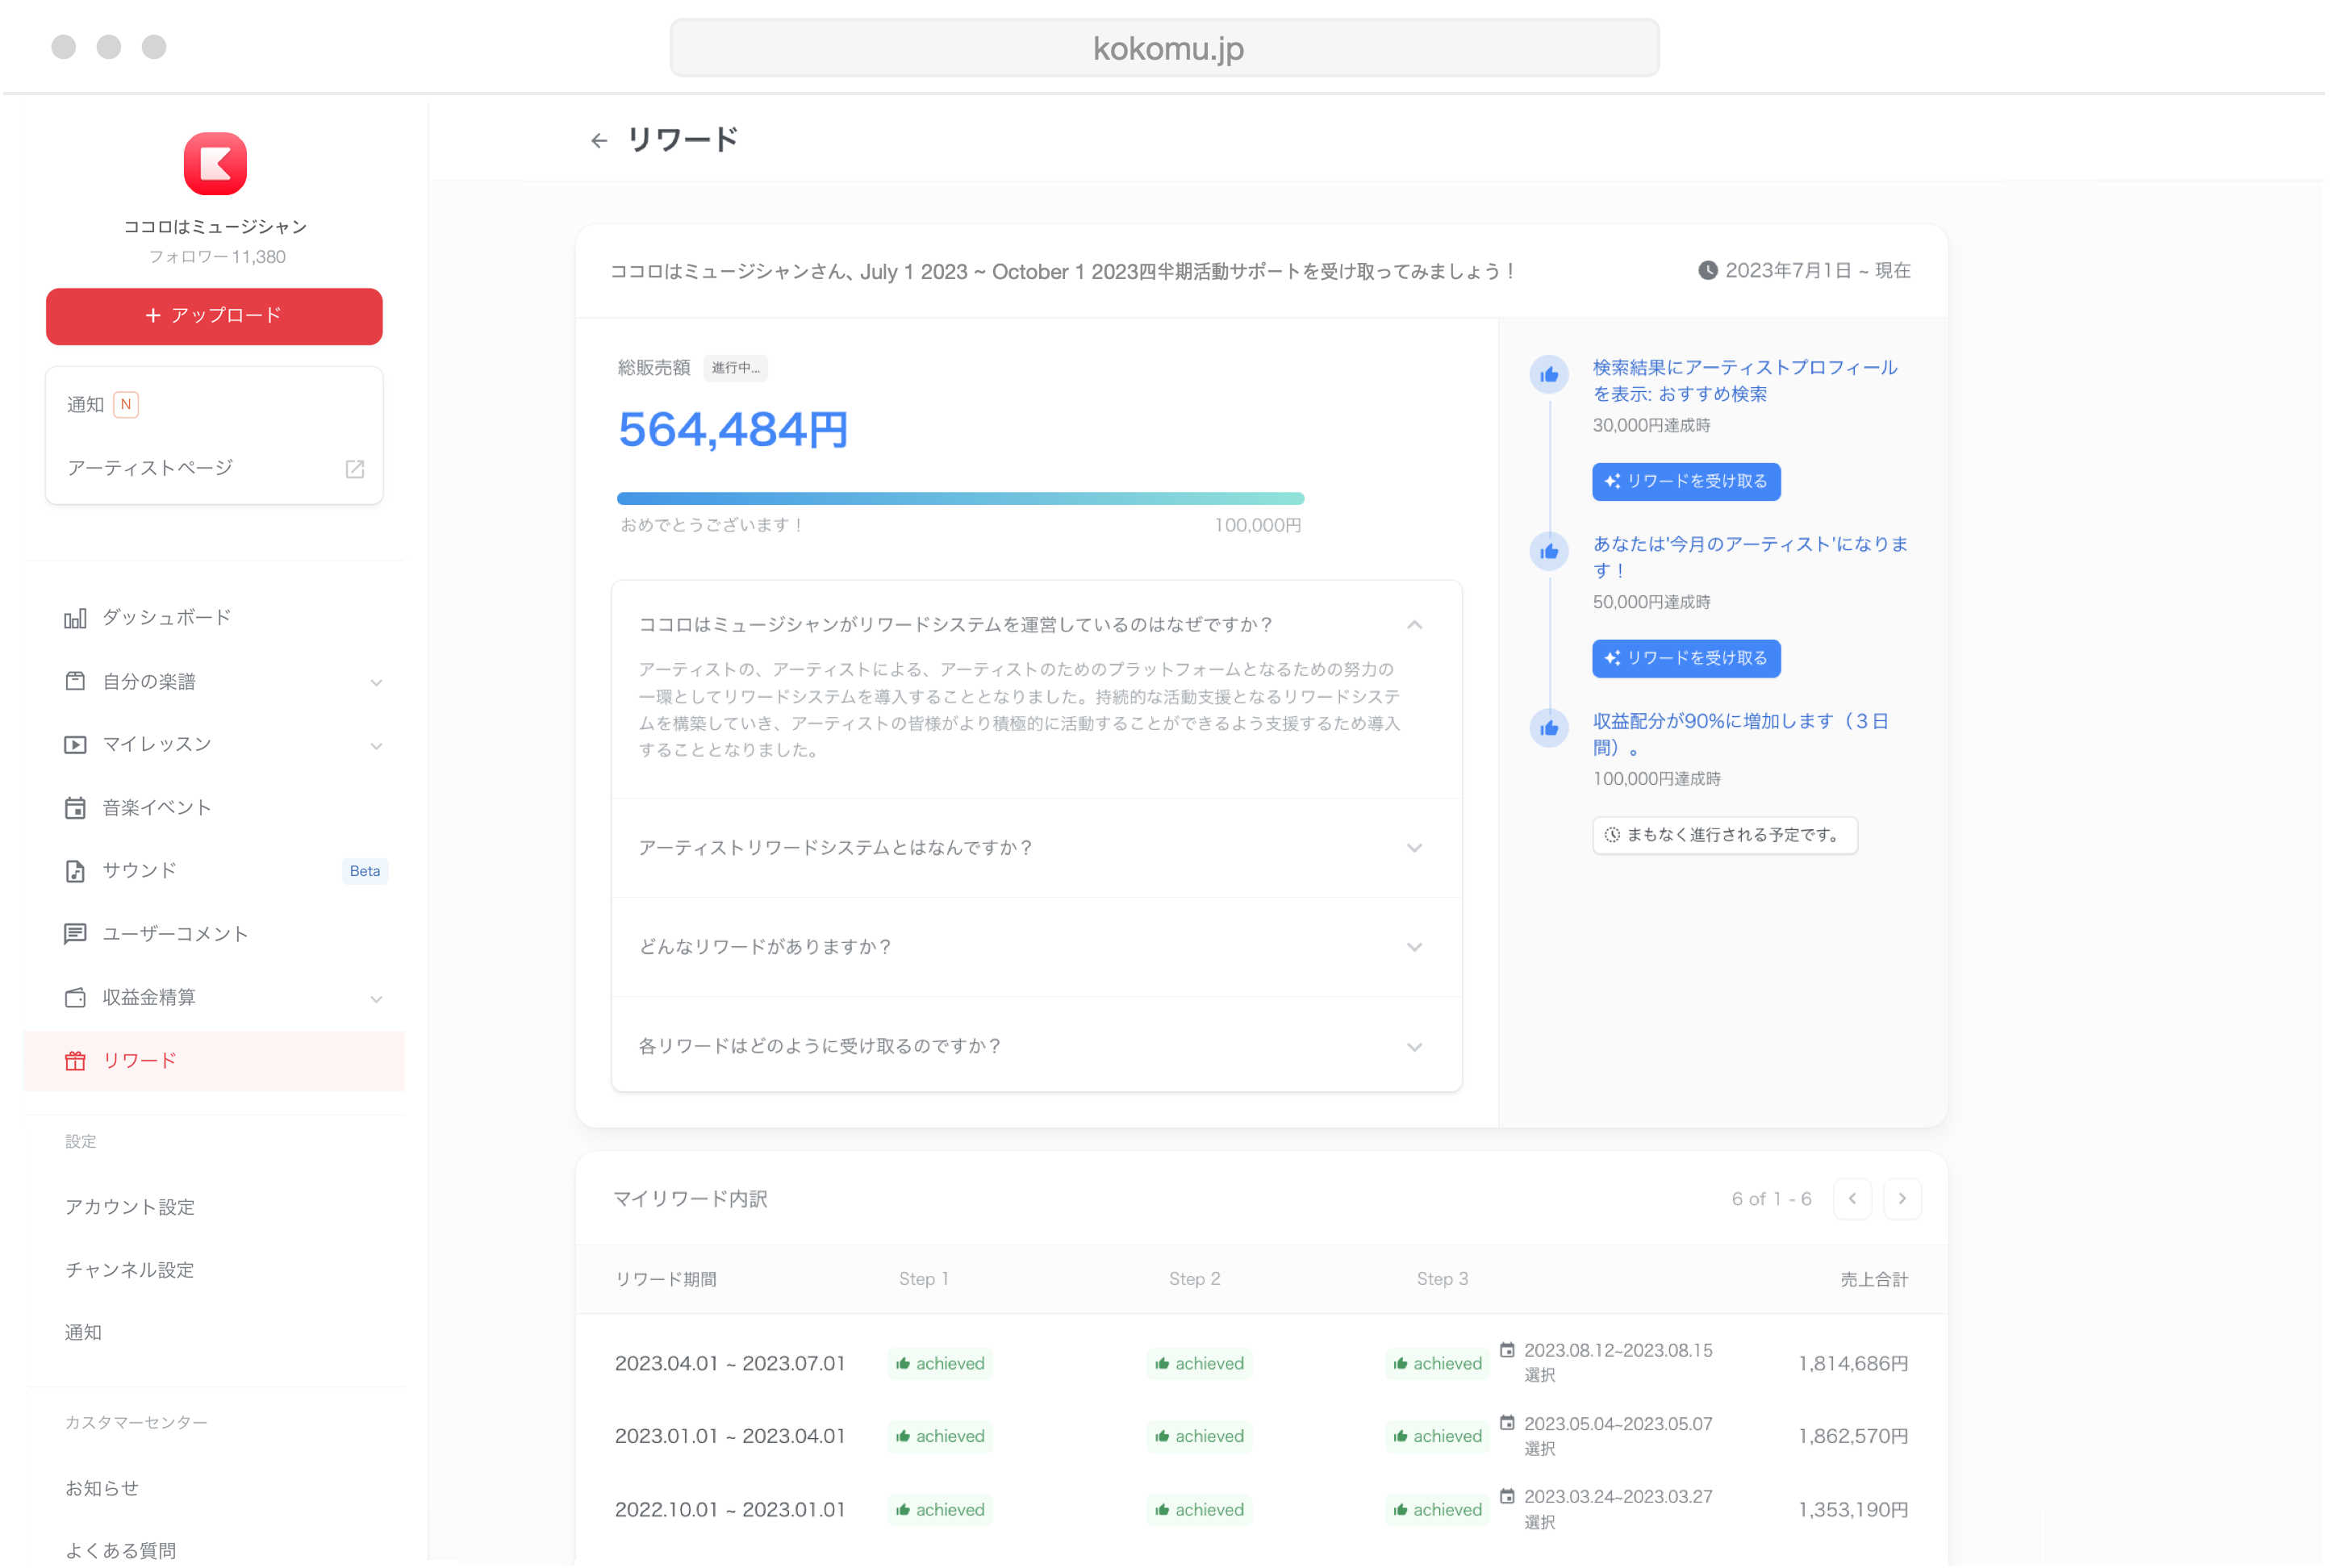The height and width of the screenshot is (1568, 2330).
Task: Click the リワード gift icon
Action: pyautogui.click(x=75, y=1061)
